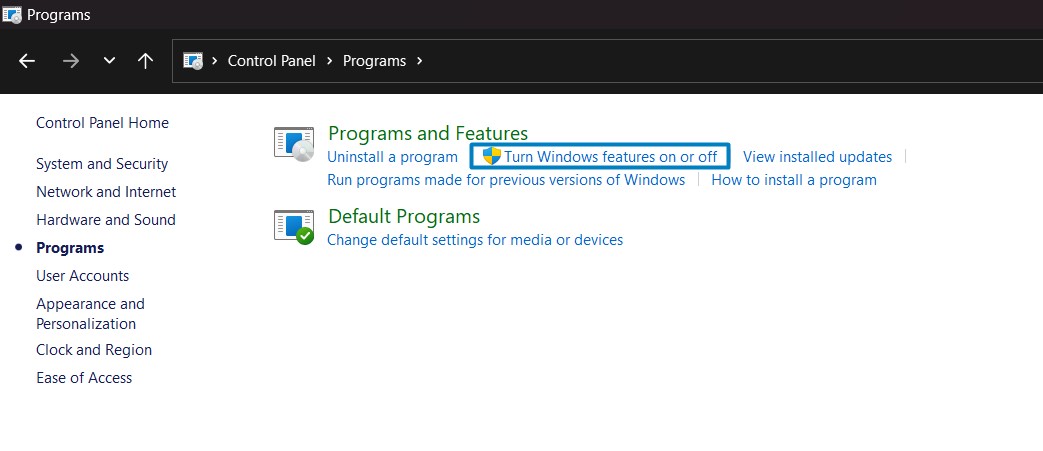Open Change default settings for media or devices
1043x451 pixels.
475,239
